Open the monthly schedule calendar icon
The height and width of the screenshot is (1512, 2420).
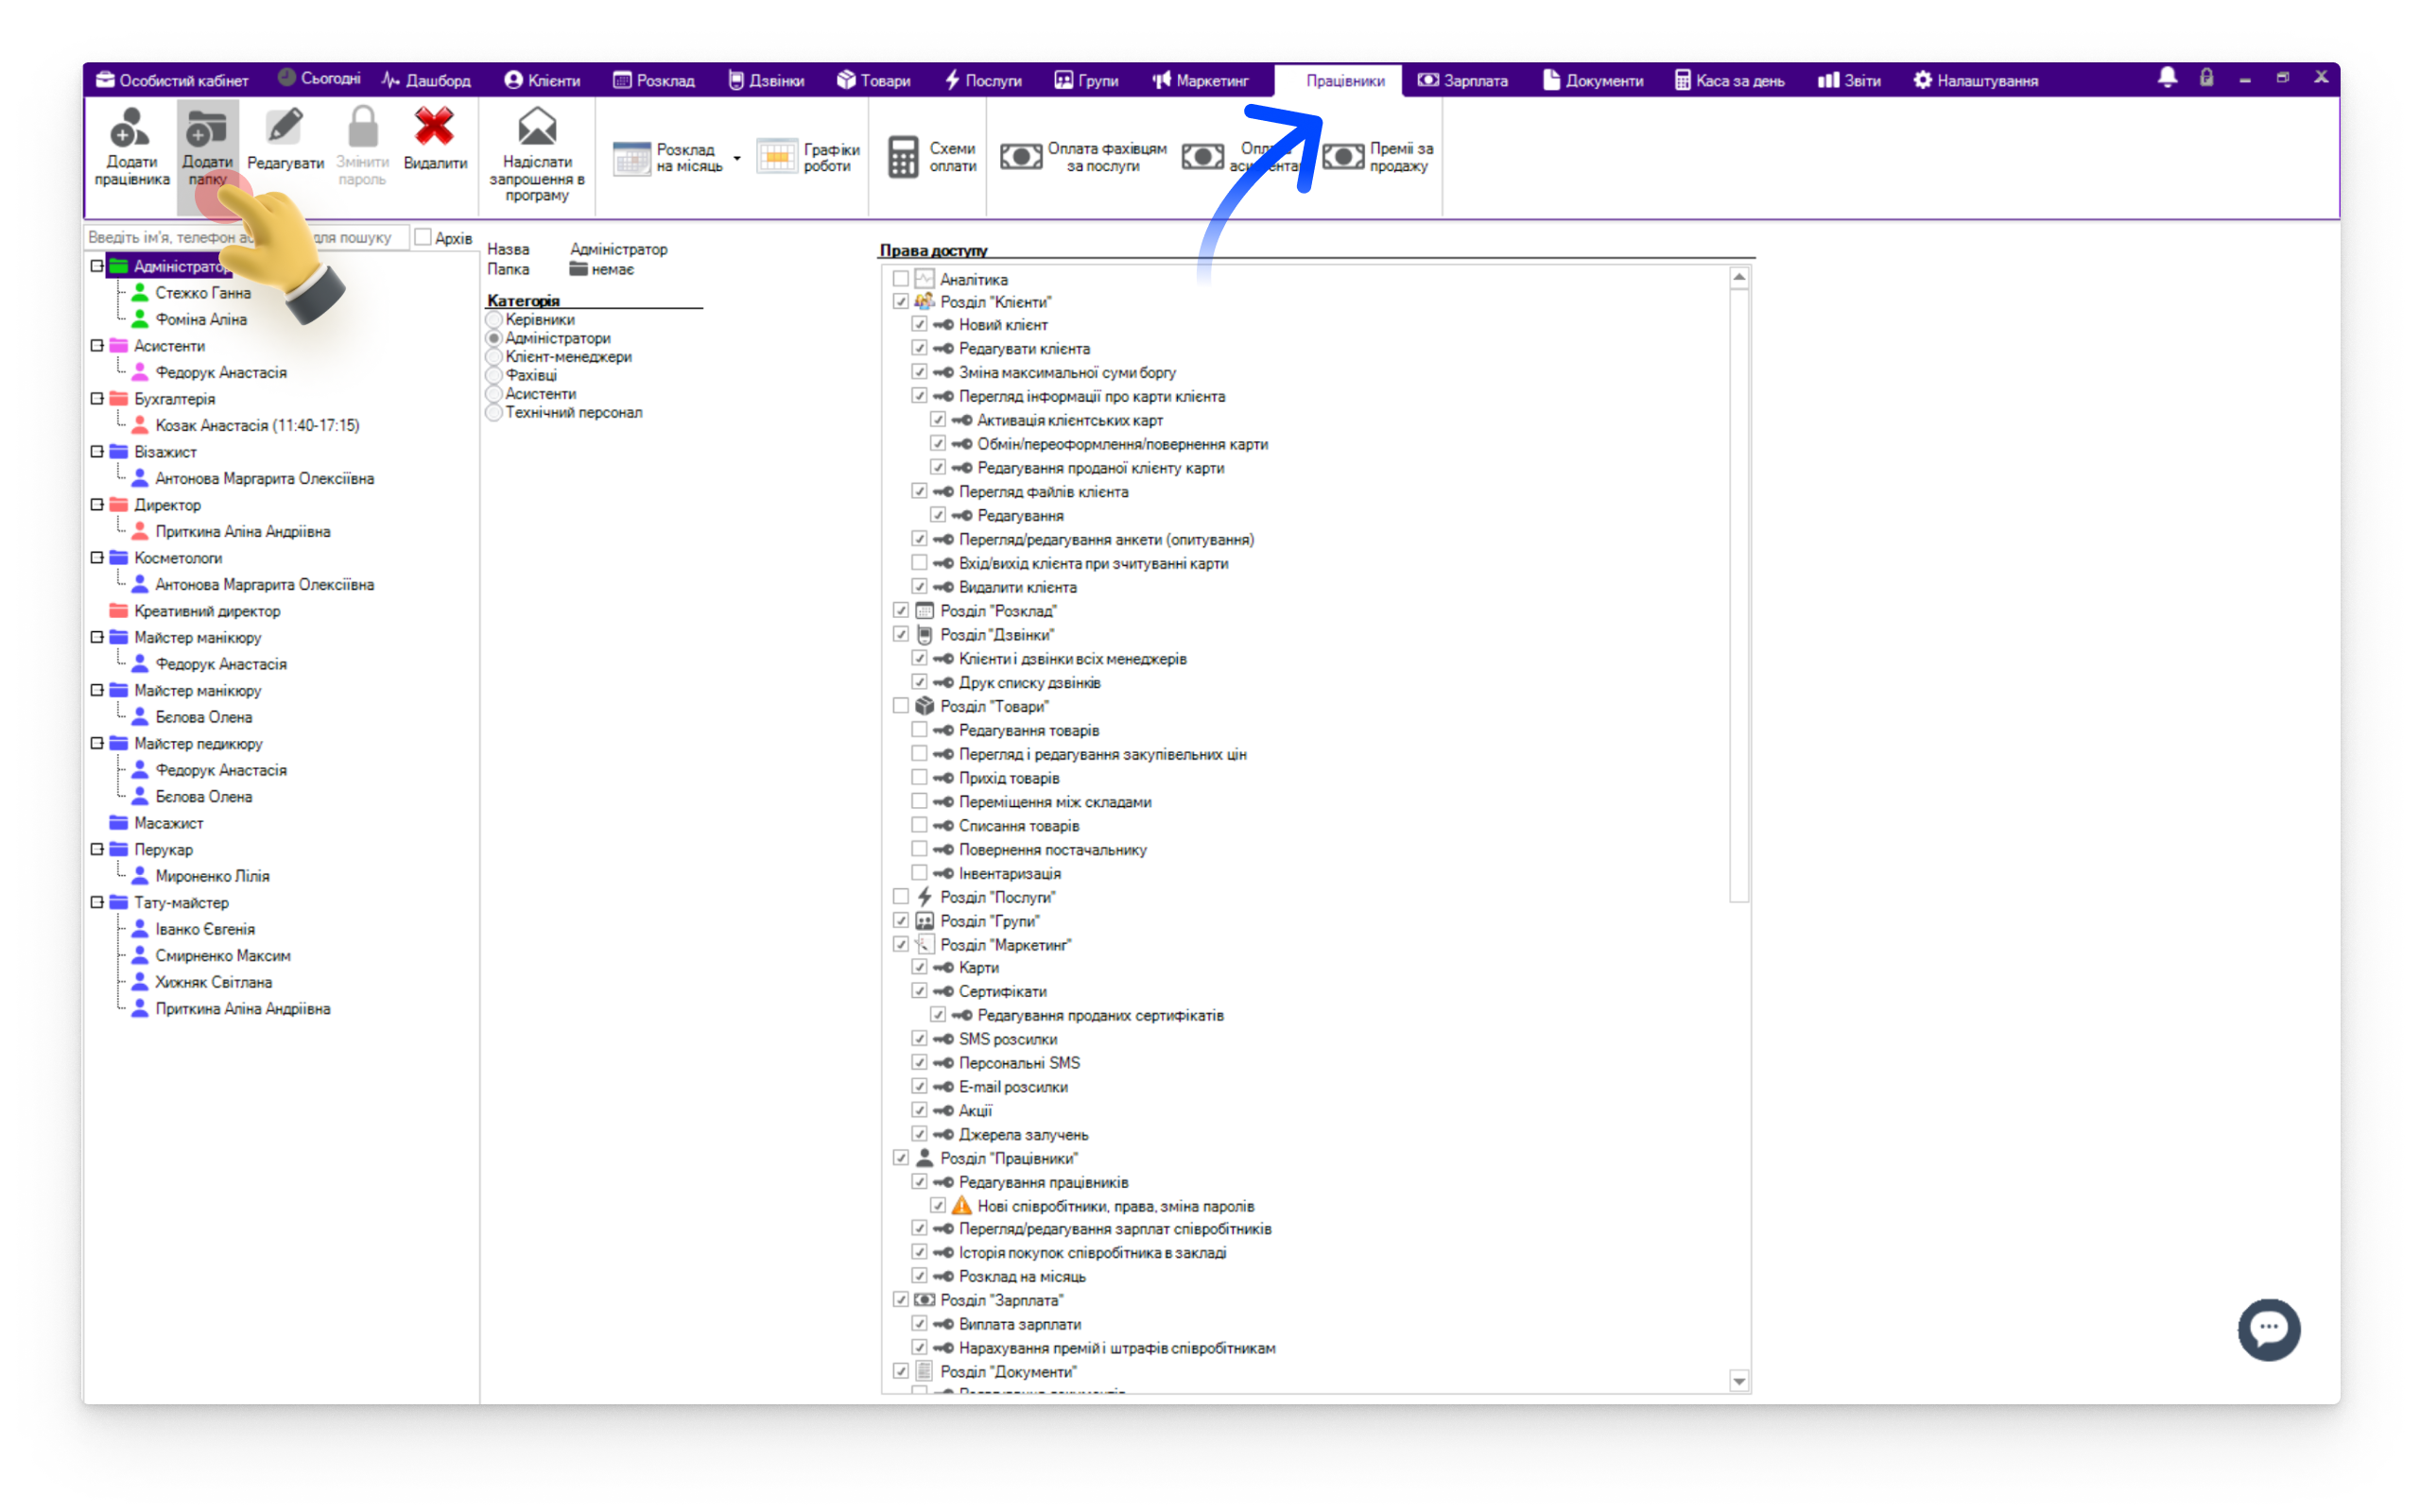tap(631, 158)
